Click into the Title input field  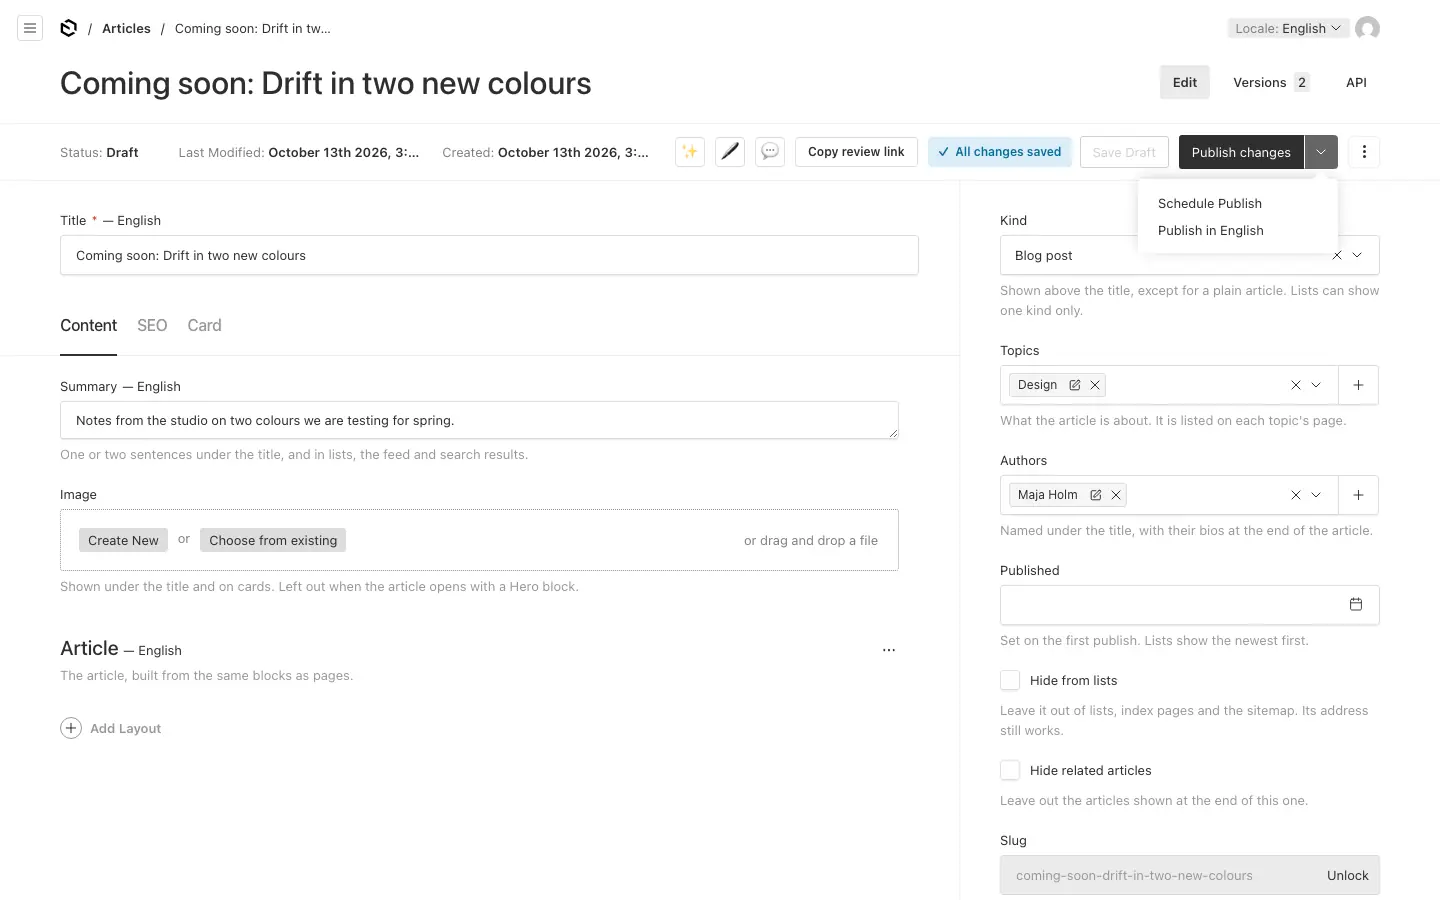click(489, 255)
